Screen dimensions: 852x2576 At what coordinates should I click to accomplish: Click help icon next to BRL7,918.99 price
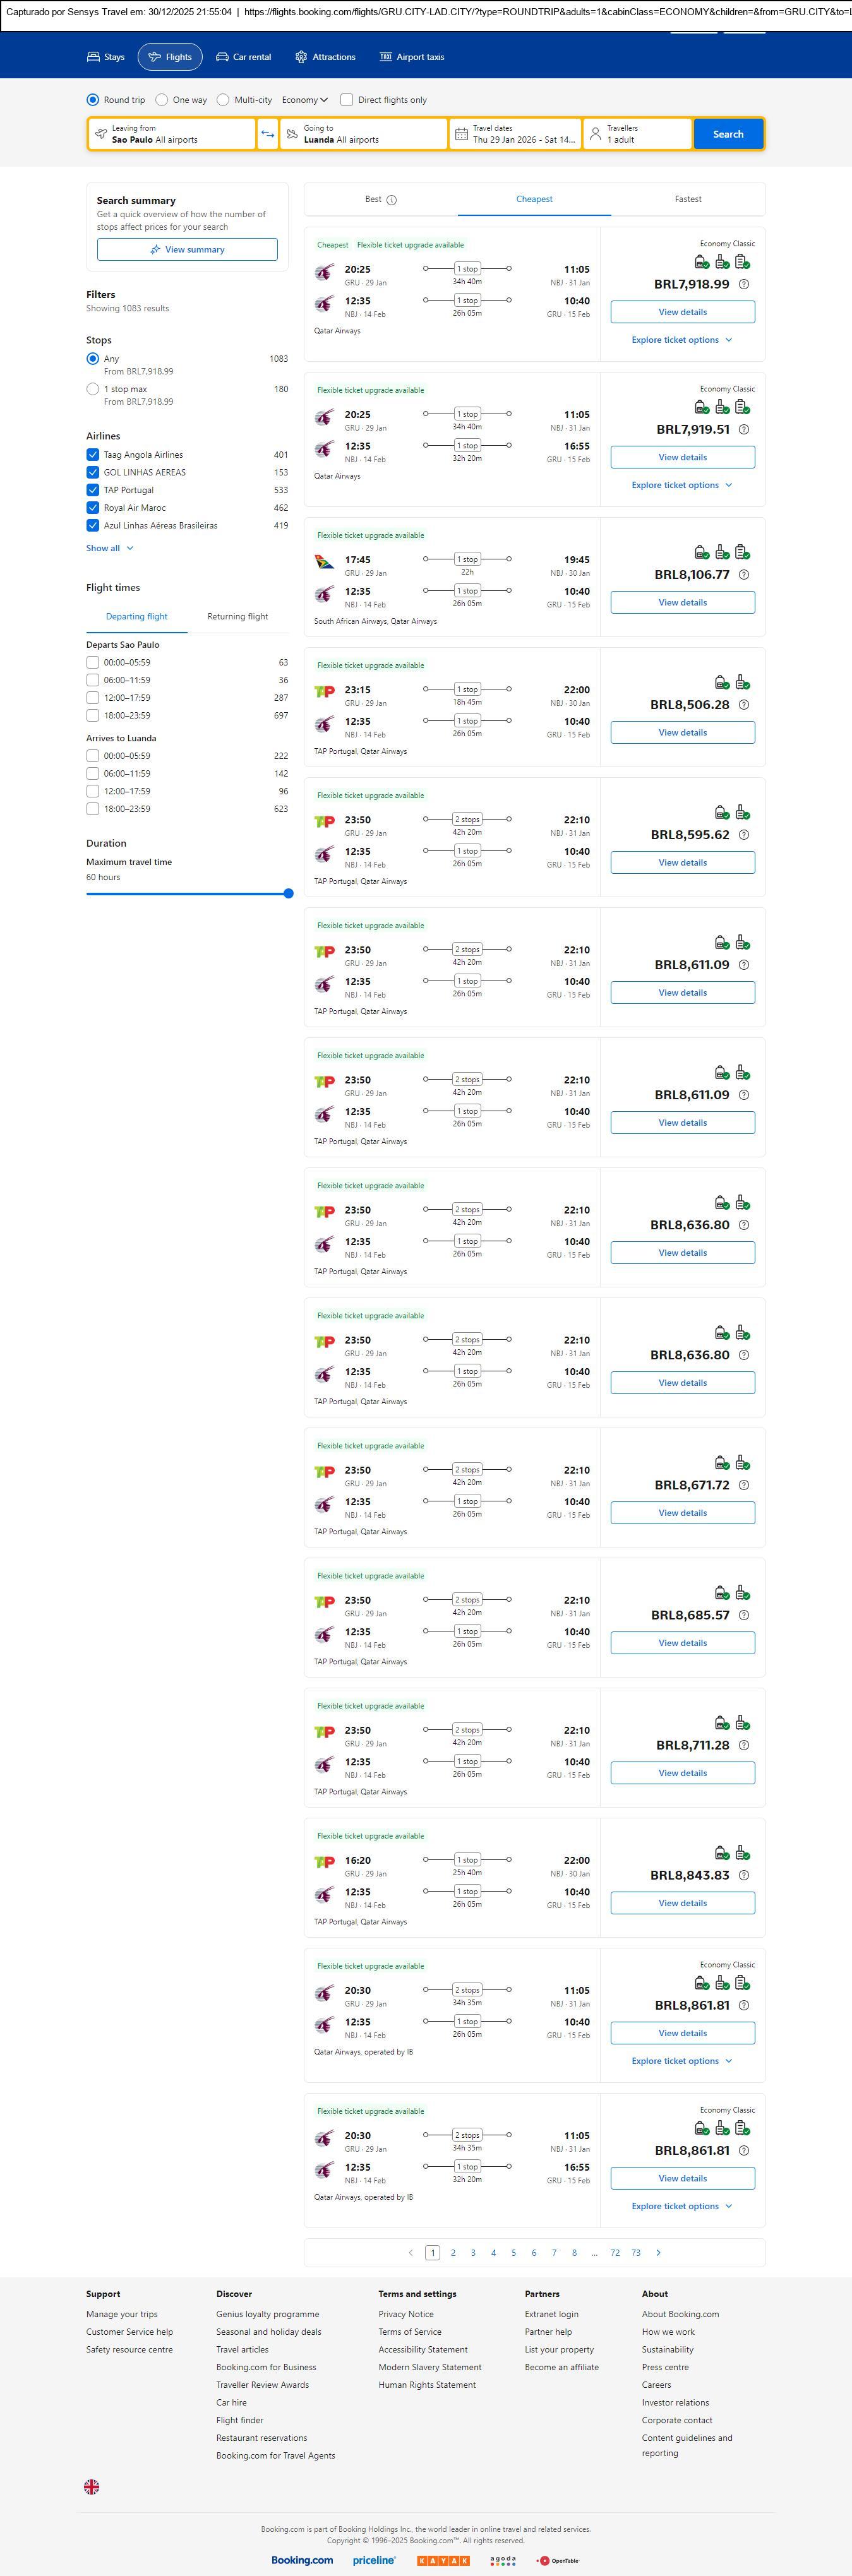[x=743, y=284]
